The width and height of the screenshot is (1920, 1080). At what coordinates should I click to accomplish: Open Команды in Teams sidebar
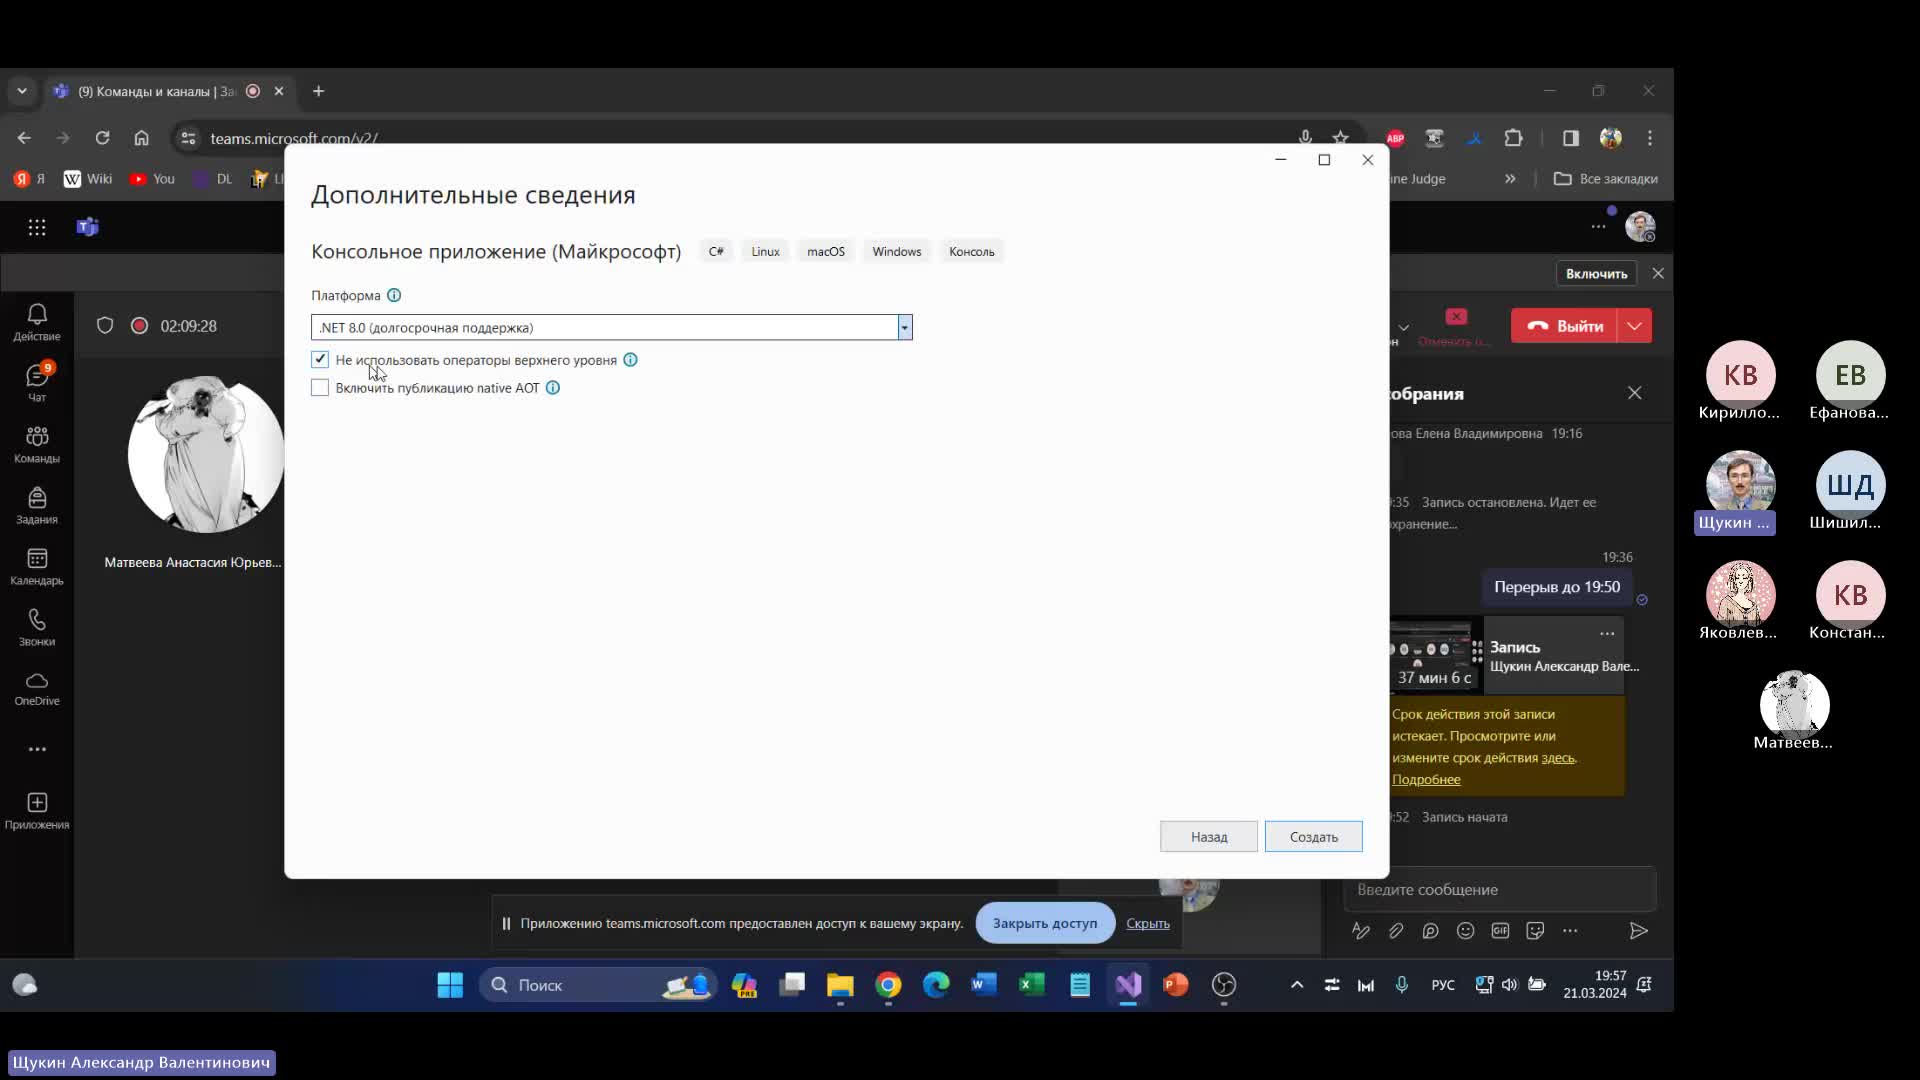click(37, 444)
